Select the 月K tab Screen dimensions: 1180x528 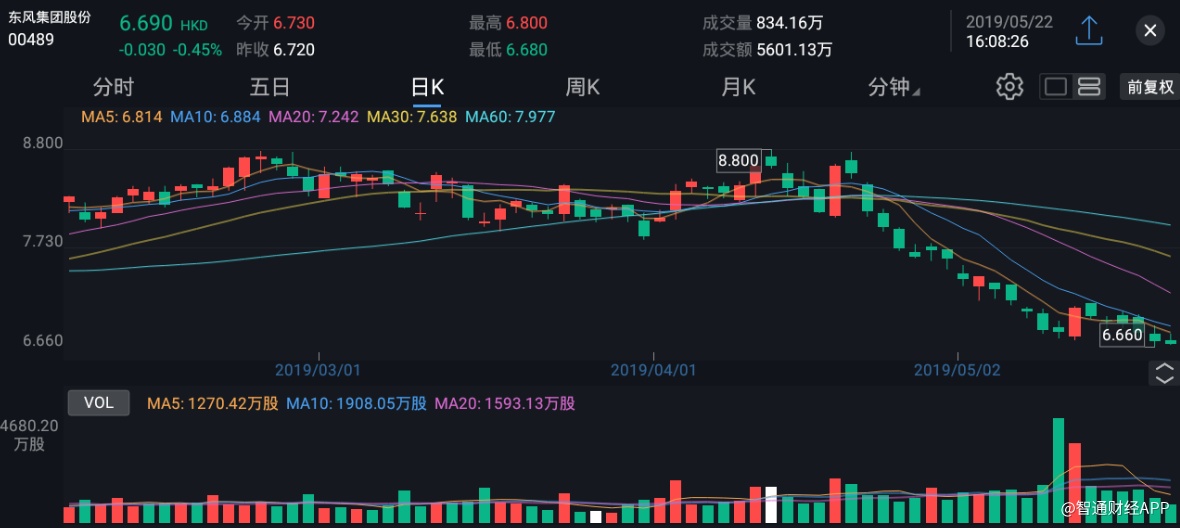click(738, 87)
